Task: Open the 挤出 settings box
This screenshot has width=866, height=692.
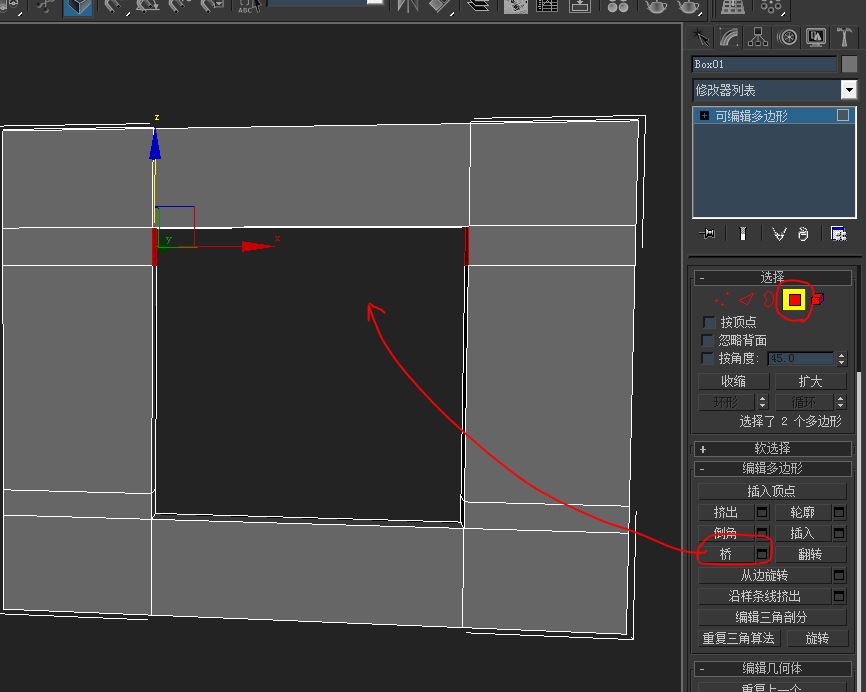Action: [762, 512]
